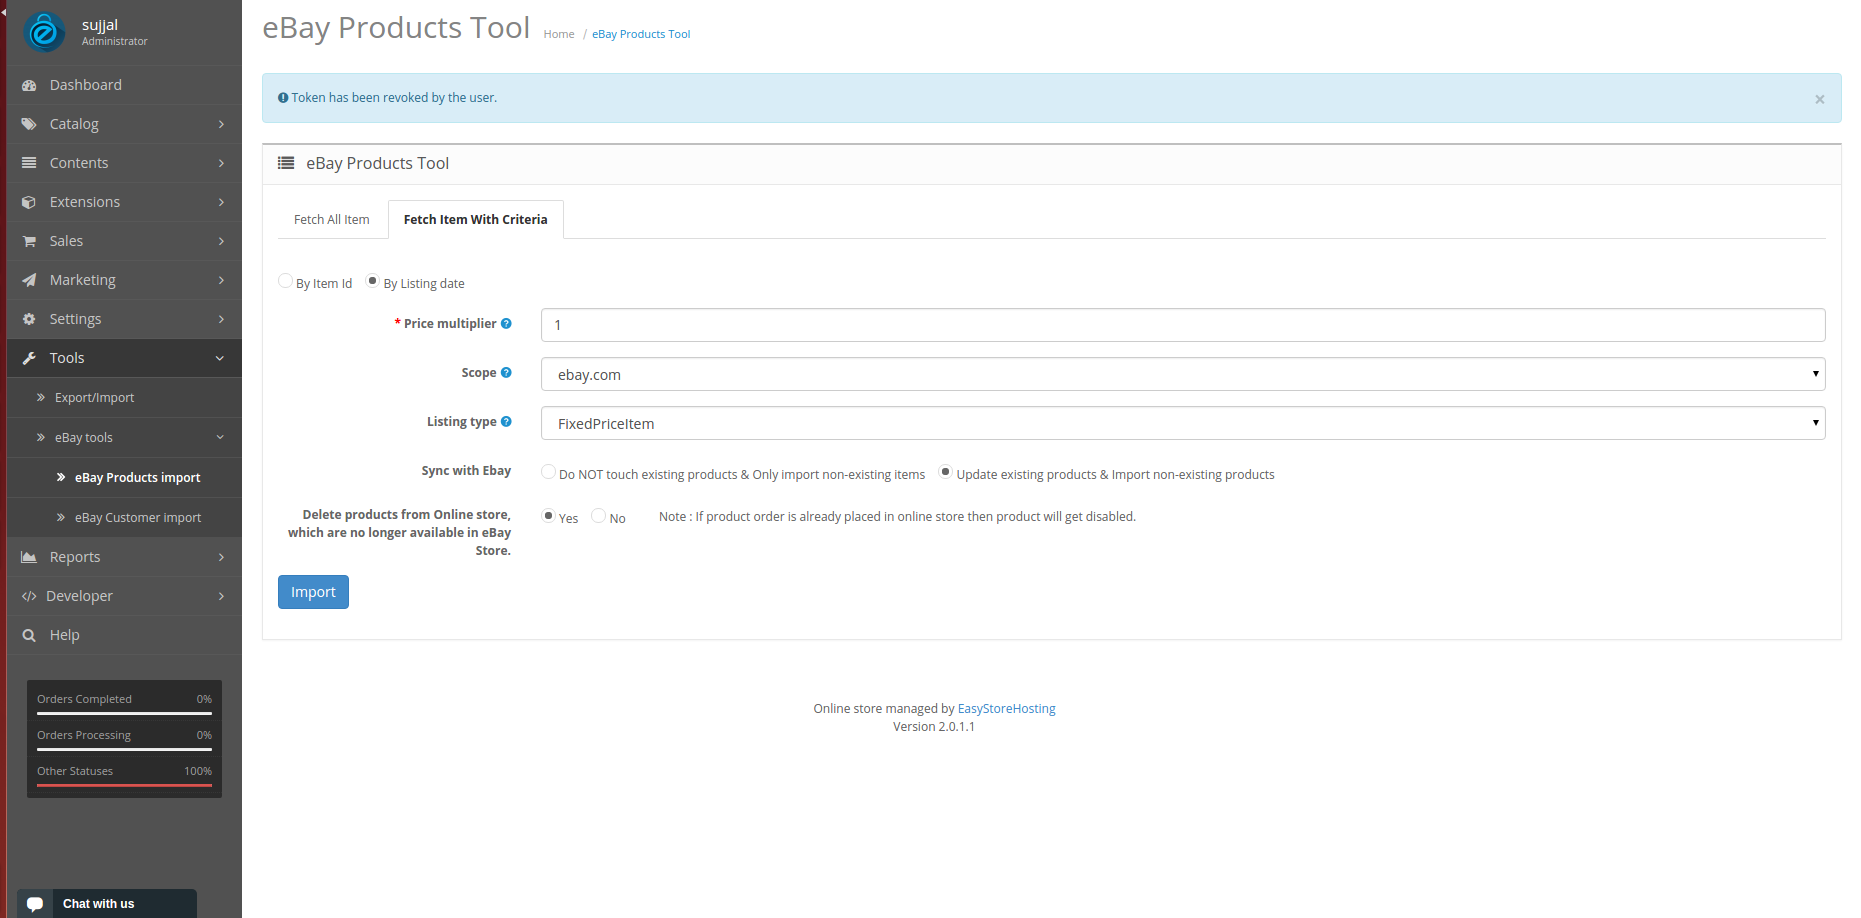Click the Price multiplier help icon

[x=506, y=323]
